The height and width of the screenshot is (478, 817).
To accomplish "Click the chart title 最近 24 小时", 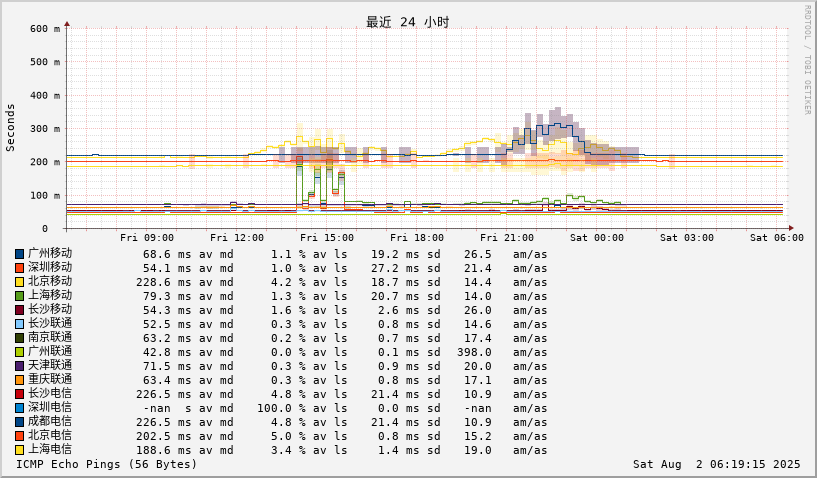I will (407, 22).
